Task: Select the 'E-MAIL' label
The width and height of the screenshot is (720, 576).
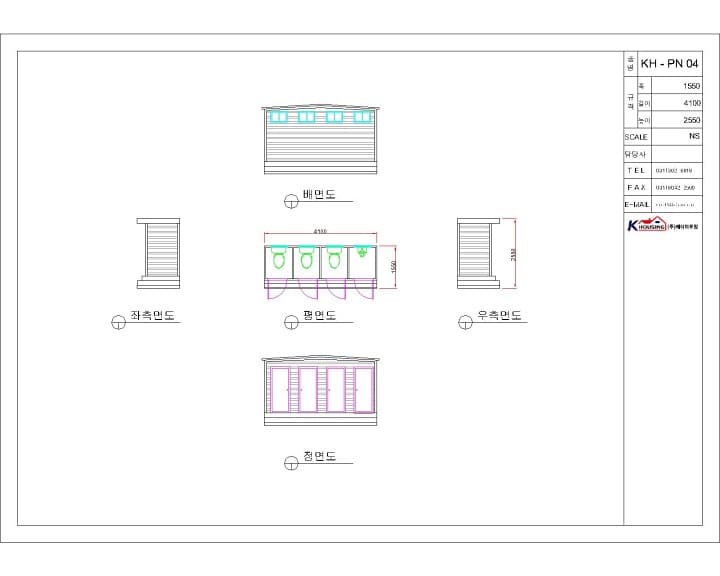Action: click(x=637, y=204)
